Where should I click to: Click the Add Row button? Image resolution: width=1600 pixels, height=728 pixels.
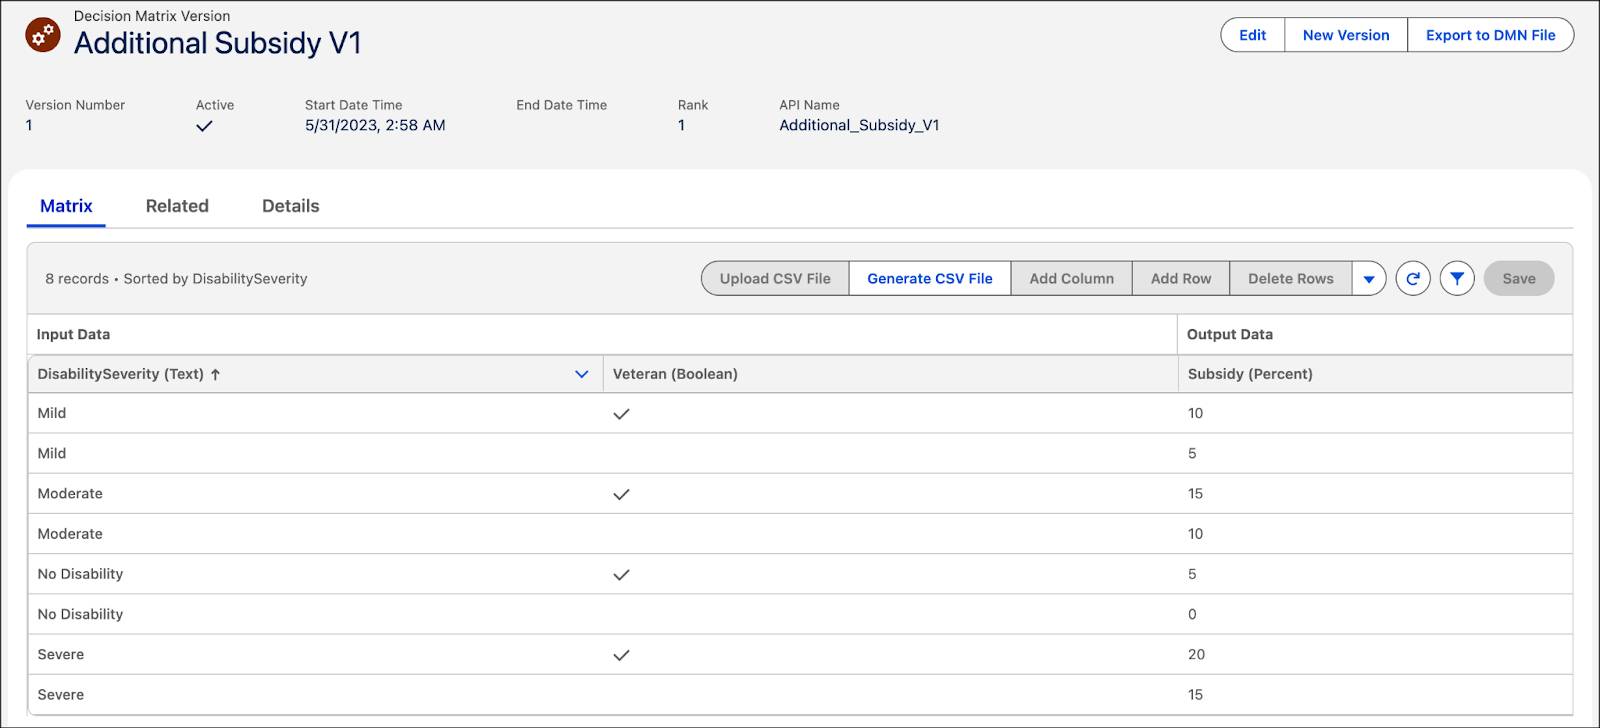pyautogui.click(x=1181, y=279)
